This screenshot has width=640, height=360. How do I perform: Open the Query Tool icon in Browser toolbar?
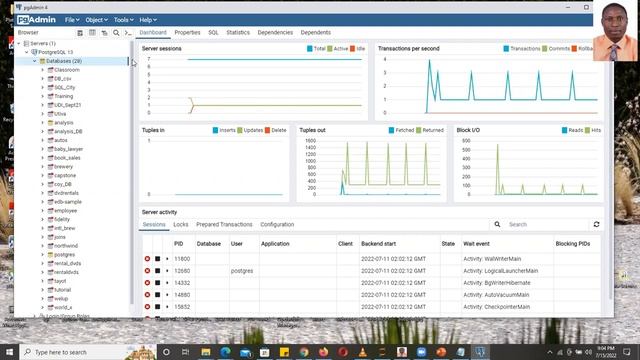(80, 33)
